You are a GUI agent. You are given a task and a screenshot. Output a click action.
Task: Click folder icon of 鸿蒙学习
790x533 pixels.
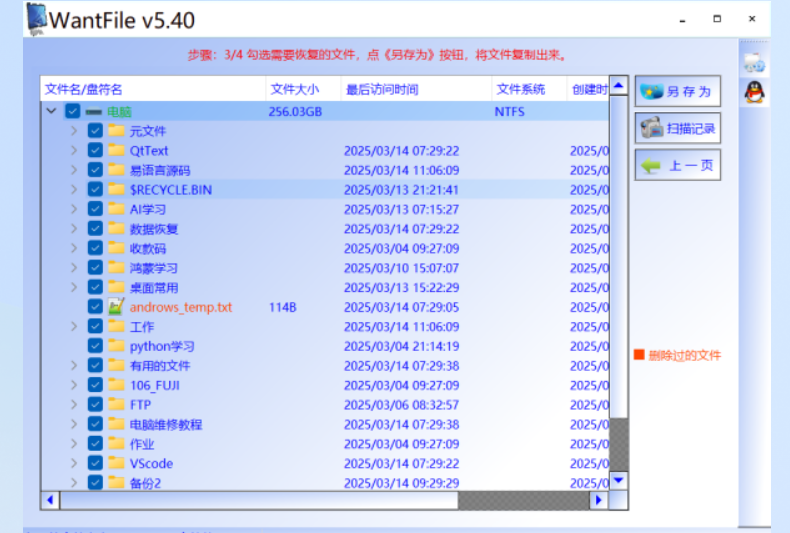116,268
